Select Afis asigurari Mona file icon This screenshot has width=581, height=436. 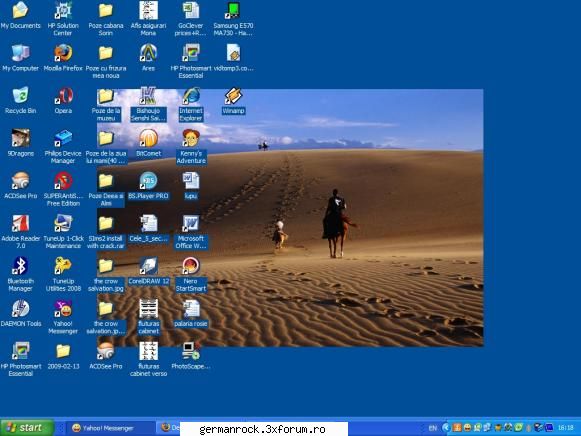pos(148,10)
